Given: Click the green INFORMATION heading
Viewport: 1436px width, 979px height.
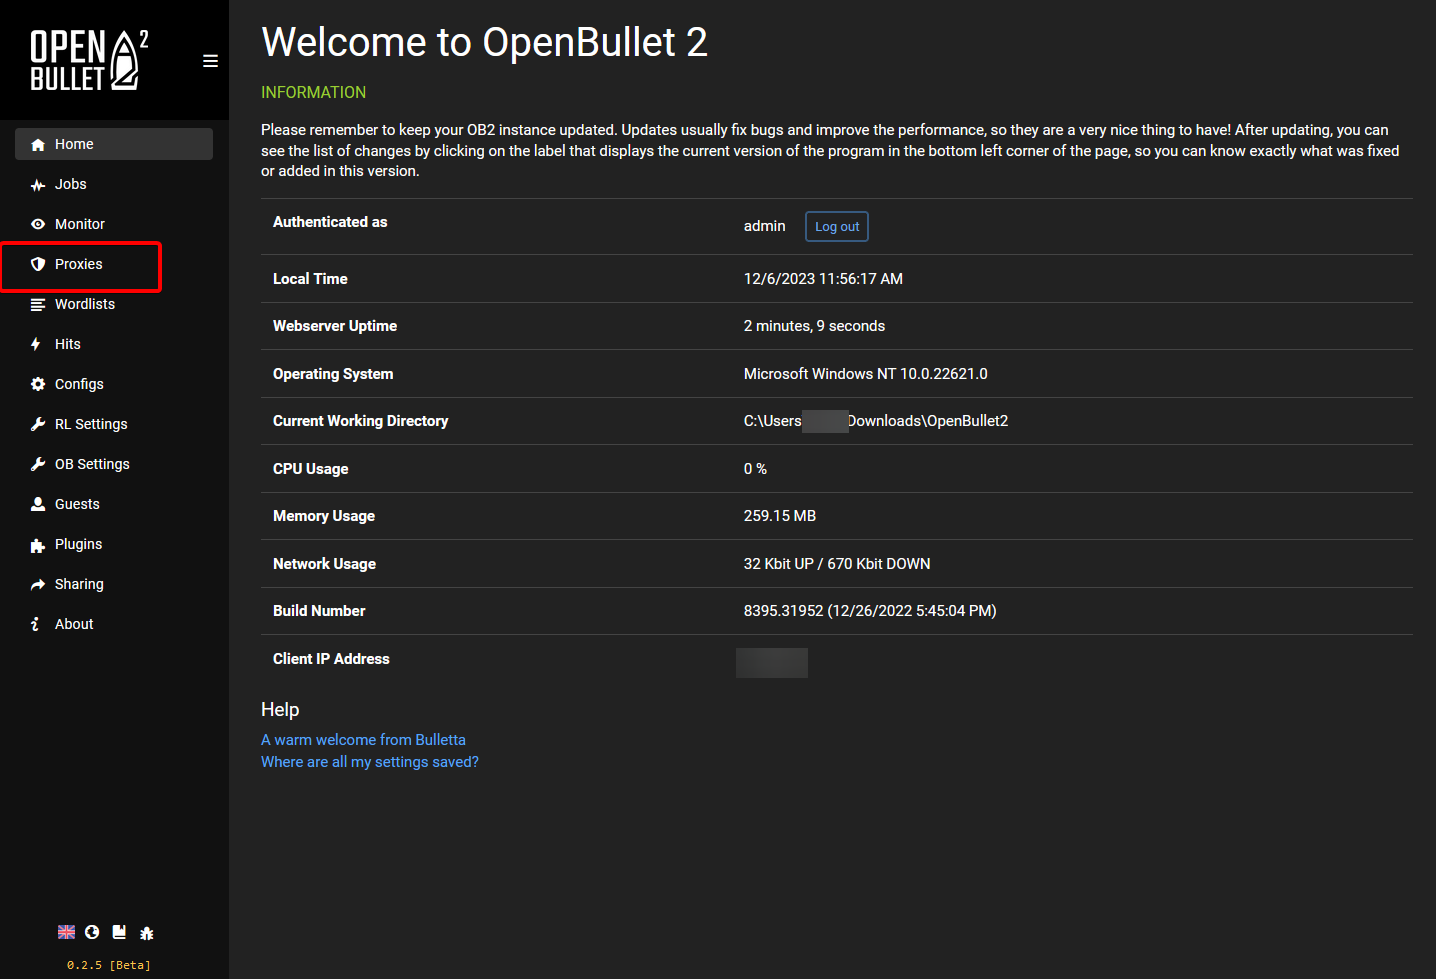Looking at the screenshot, I should [314, 92].
